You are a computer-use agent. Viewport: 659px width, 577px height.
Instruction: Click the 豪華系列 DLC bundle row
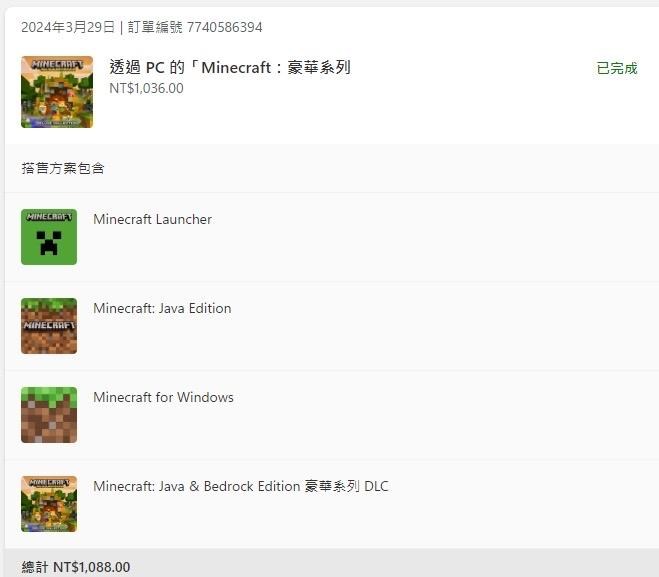tap(332, 504)
